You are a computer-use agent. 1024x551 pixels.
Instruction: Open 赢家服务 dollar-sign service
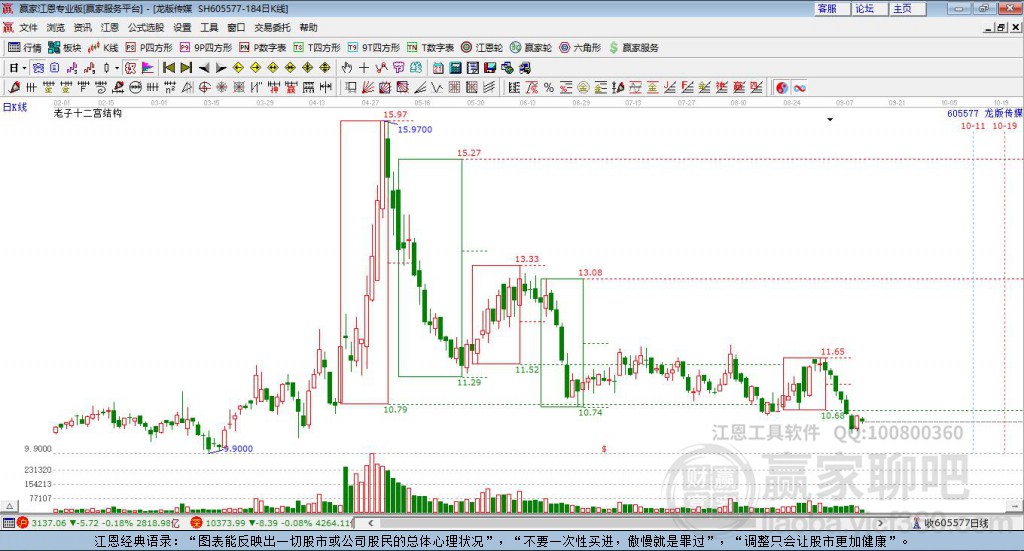coord(633,48)
